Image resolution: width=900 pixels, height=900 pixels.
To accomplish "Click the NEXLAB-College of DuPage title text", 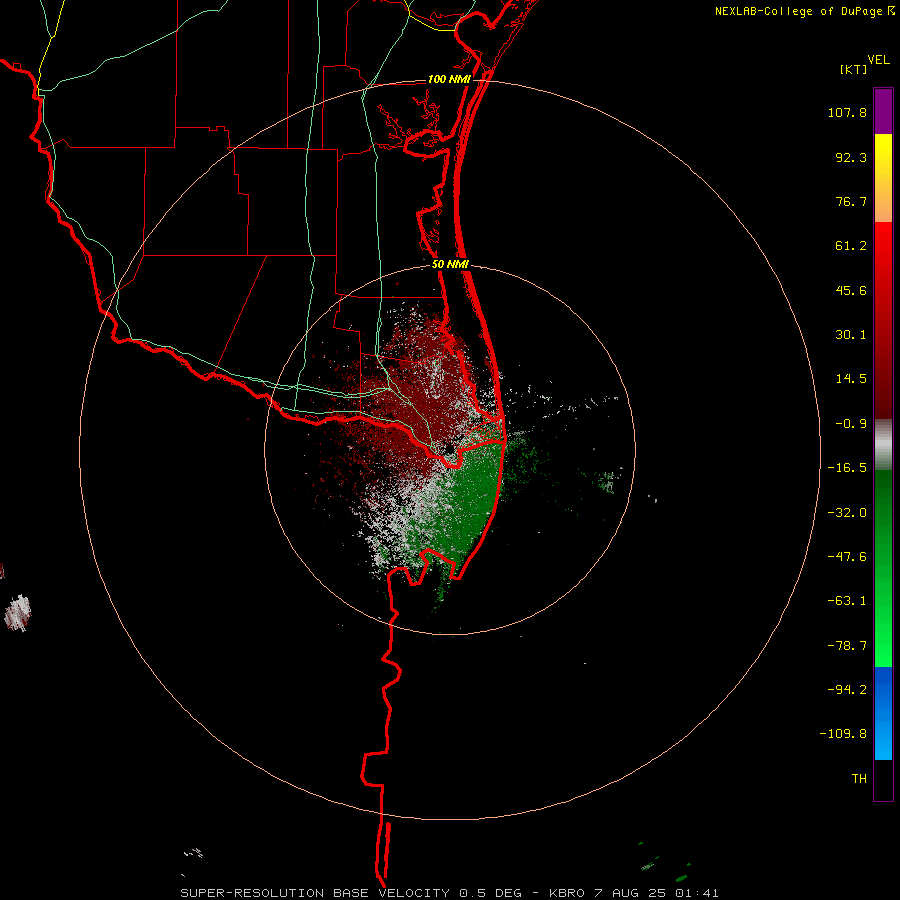I will [799, 11].
